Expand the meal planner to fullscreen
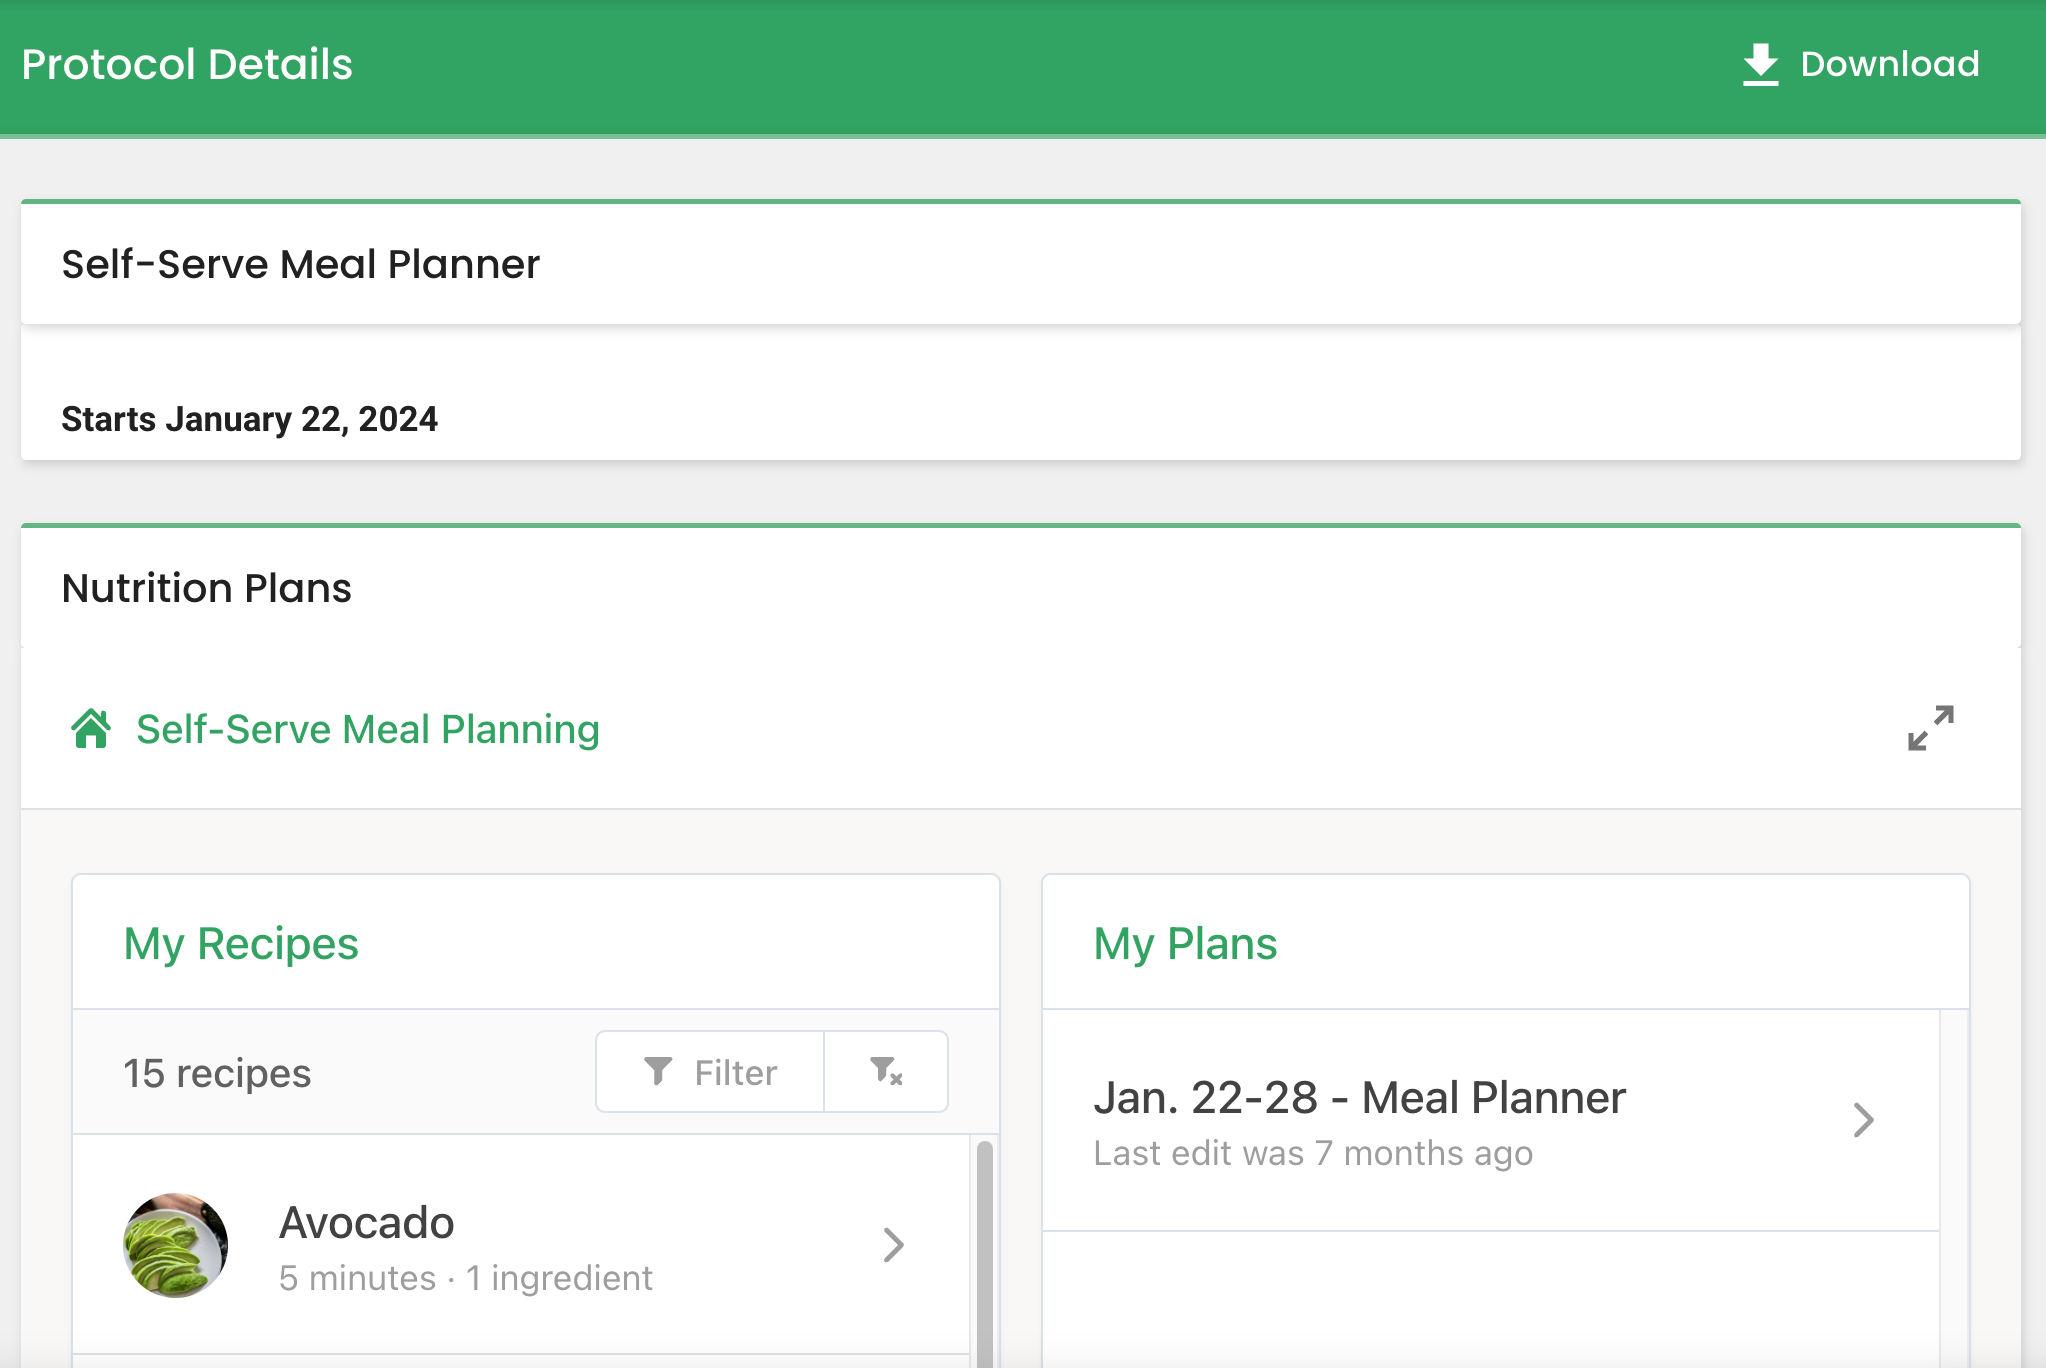Viewport: 2046px width, 1368px height. tap(1930, 728)
